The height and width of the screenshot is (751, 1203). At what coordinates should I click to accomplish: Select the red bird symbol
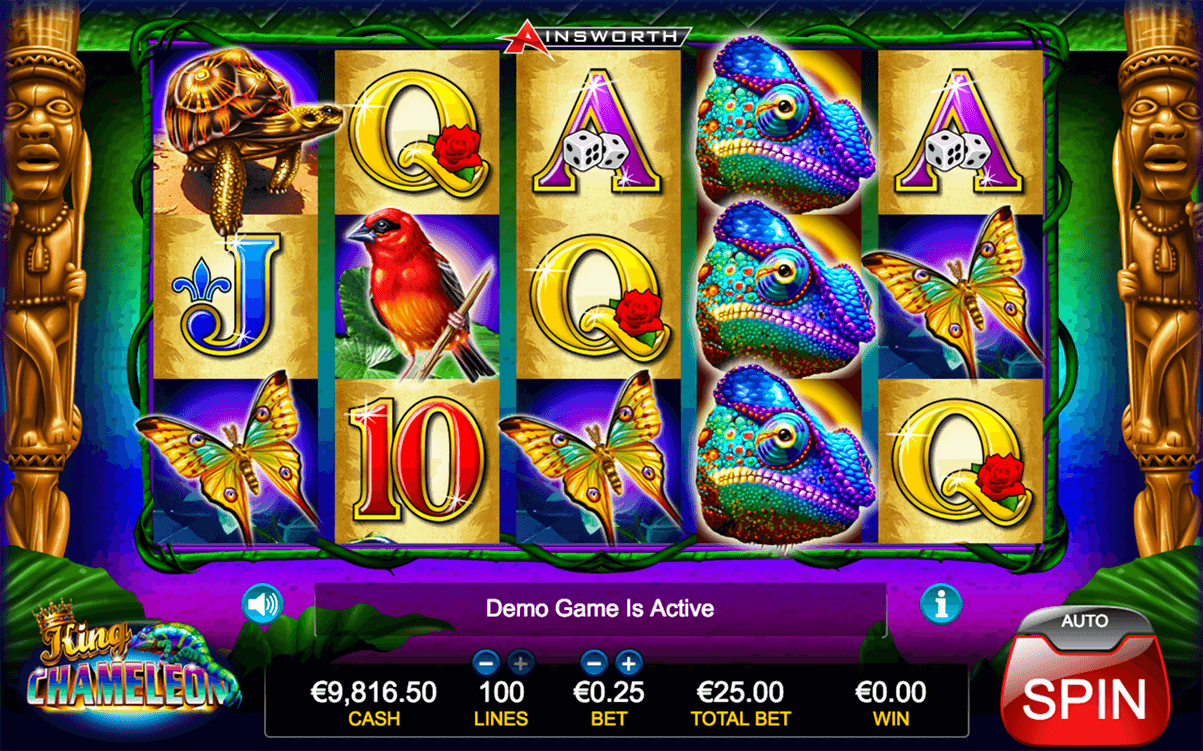pos(416,297)
